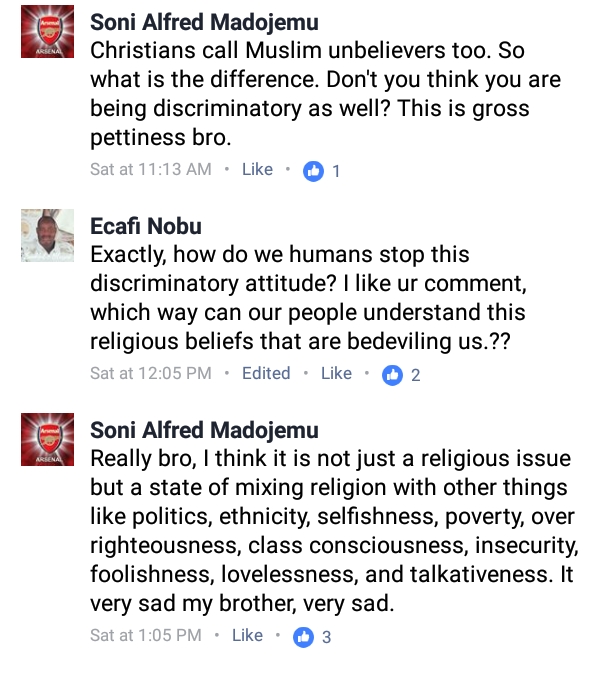The image size is (600, 677).
Task: Like the comment posted at 1:05 PM
Action: coord(247,636)
